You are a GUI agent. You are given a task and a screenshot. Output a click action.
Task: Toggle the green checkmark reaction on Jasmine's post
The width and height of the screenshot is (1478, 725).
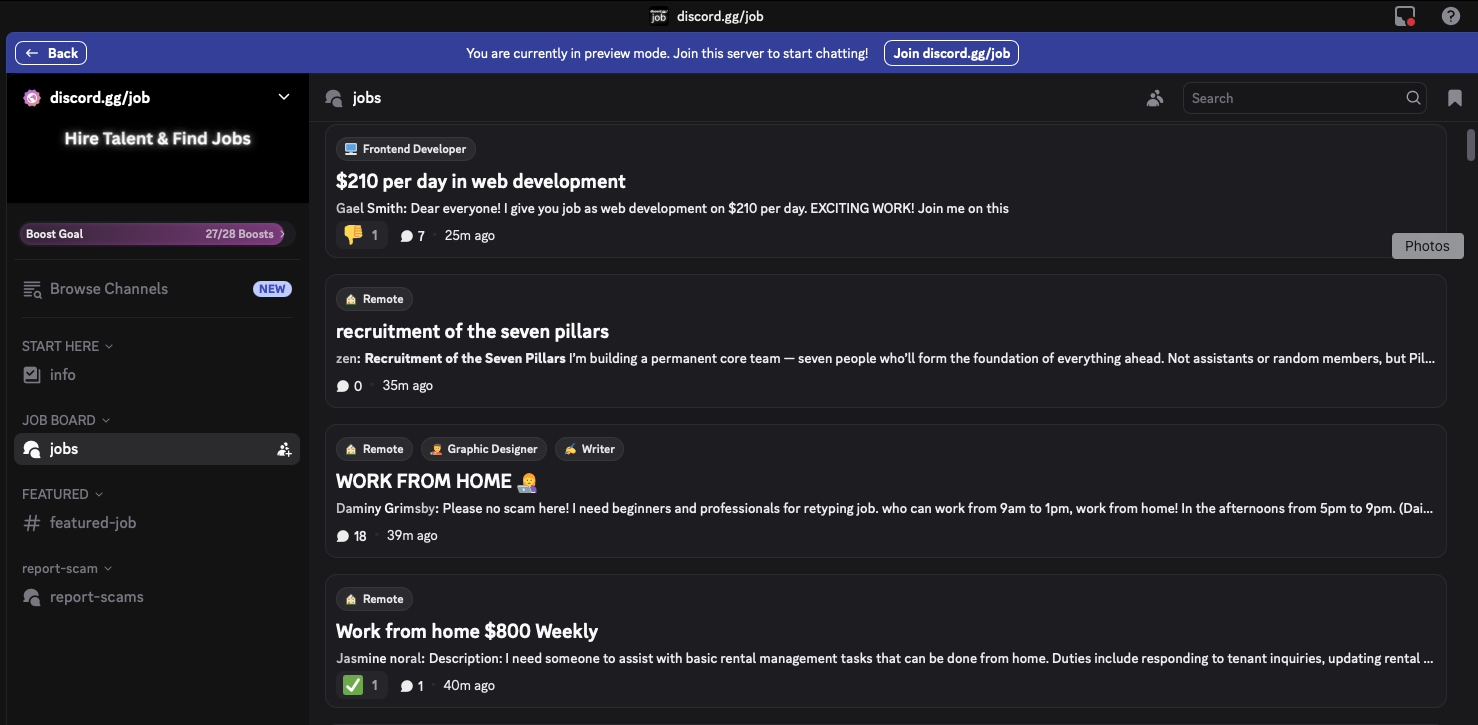point(360,684)
